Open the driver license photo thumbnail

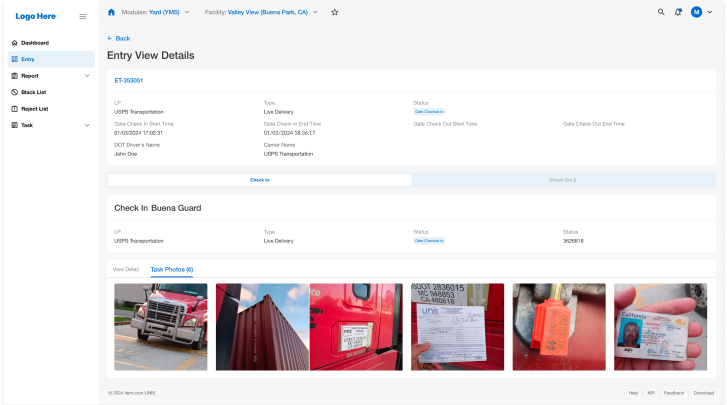[661, 327]
